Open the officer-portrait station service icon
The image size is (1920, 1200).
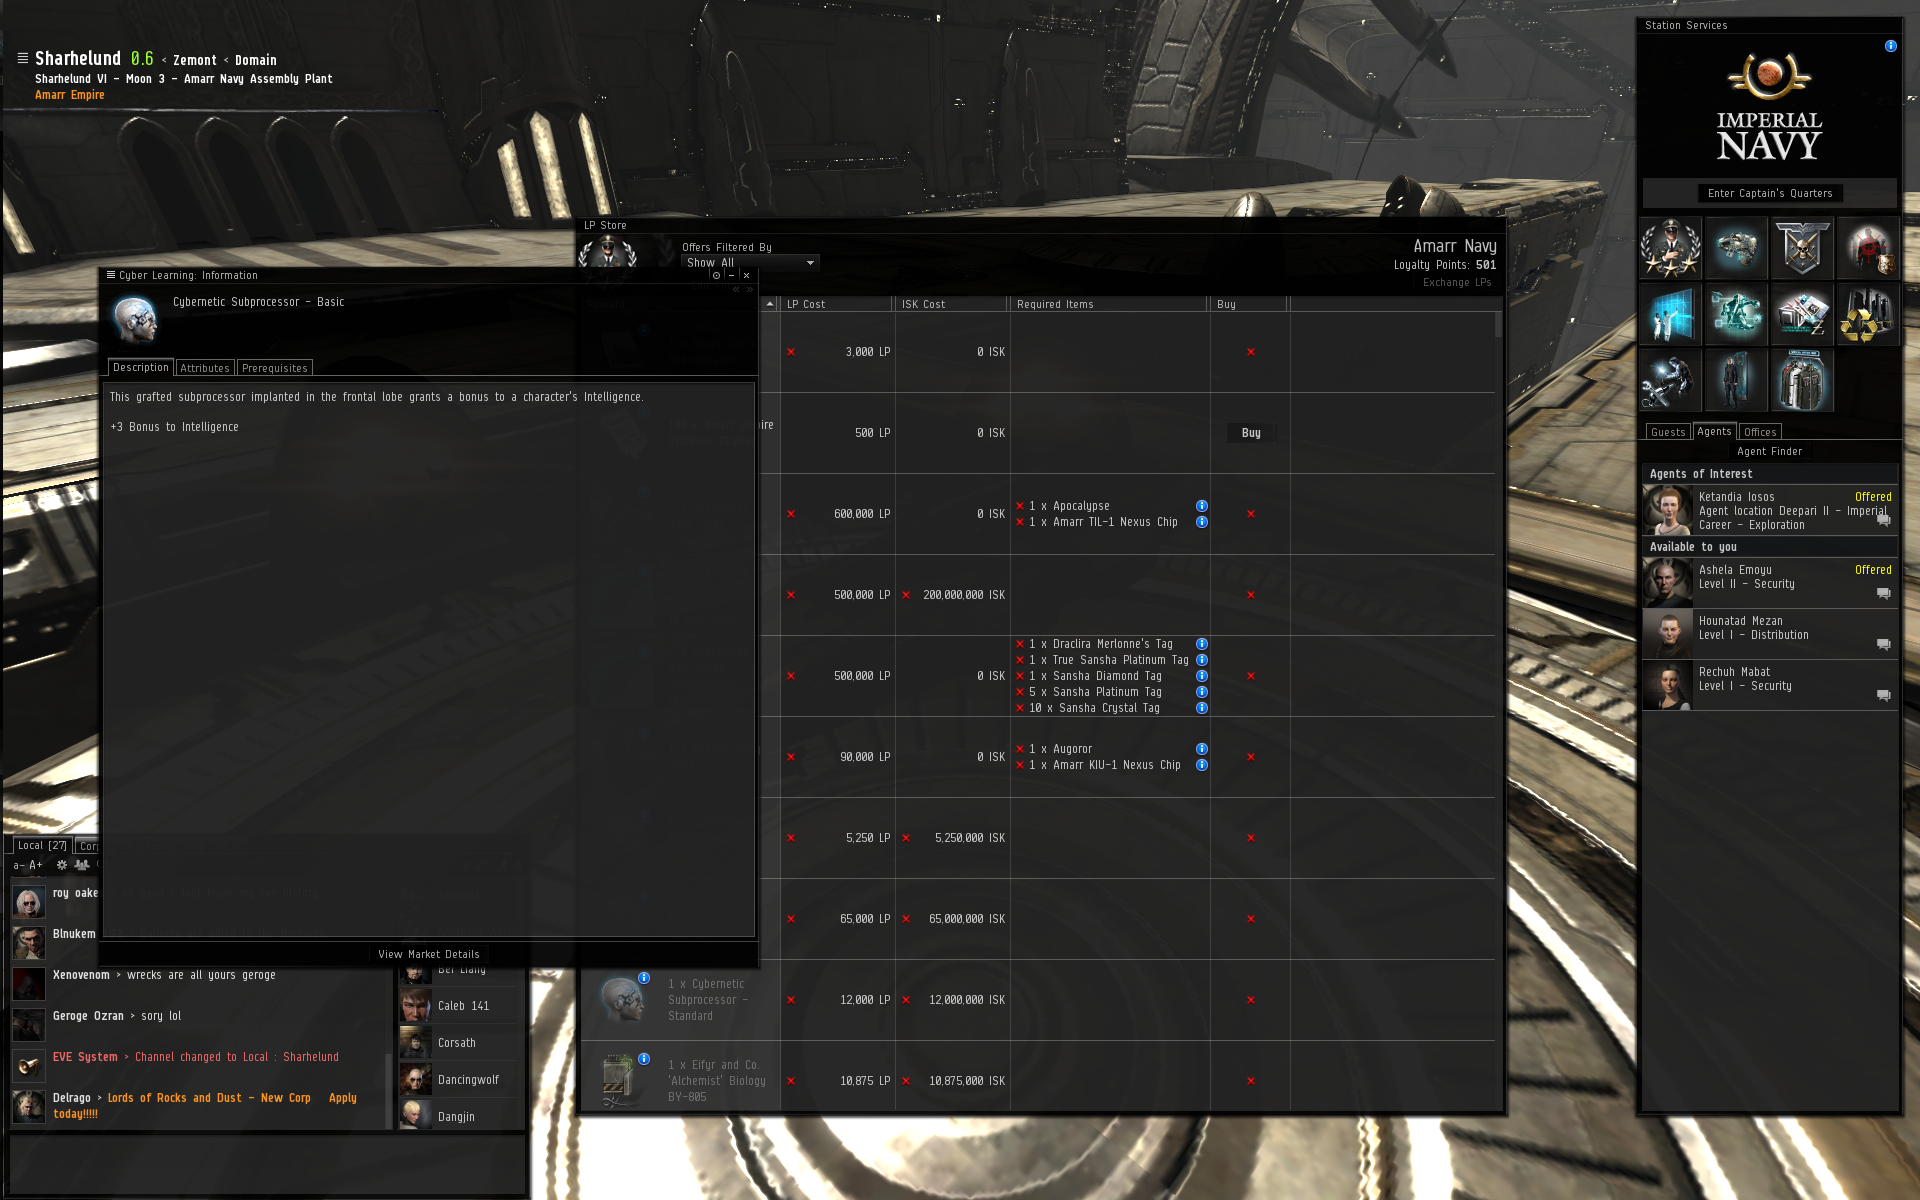click(x=1670, y=248)
